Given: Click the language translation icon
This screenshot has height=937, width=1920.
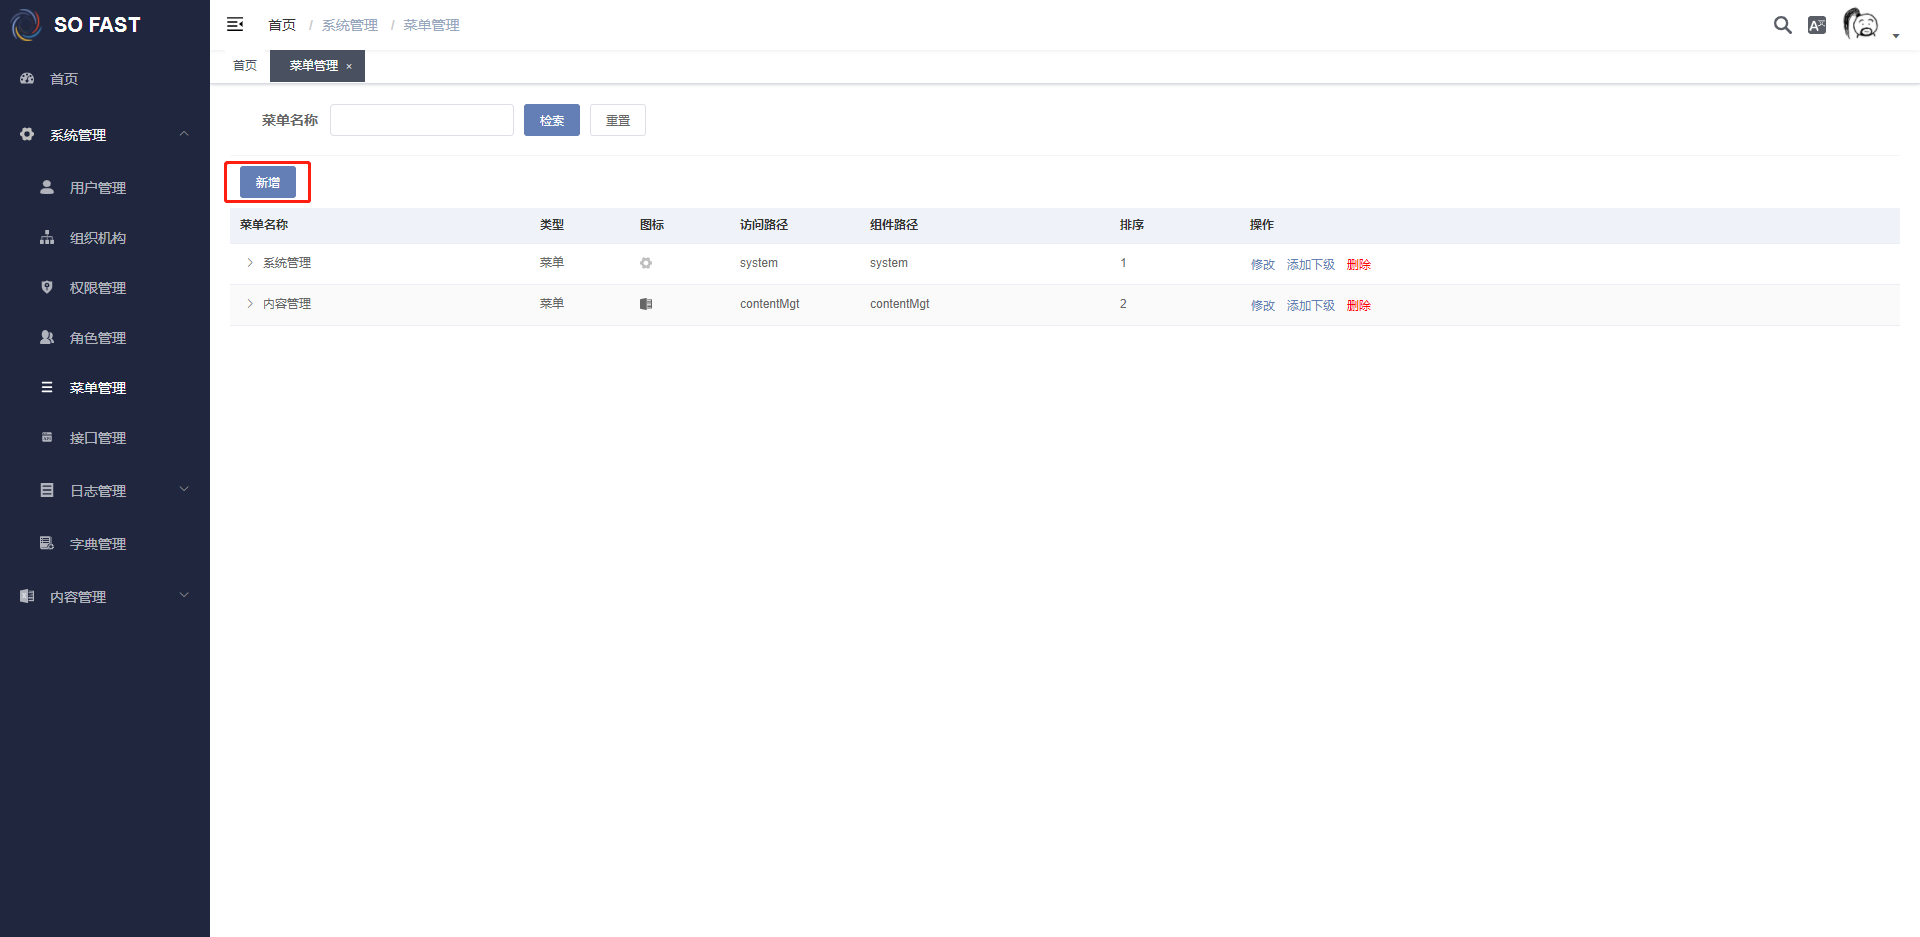Looking at the screenshot, I should pos(1817,25).
